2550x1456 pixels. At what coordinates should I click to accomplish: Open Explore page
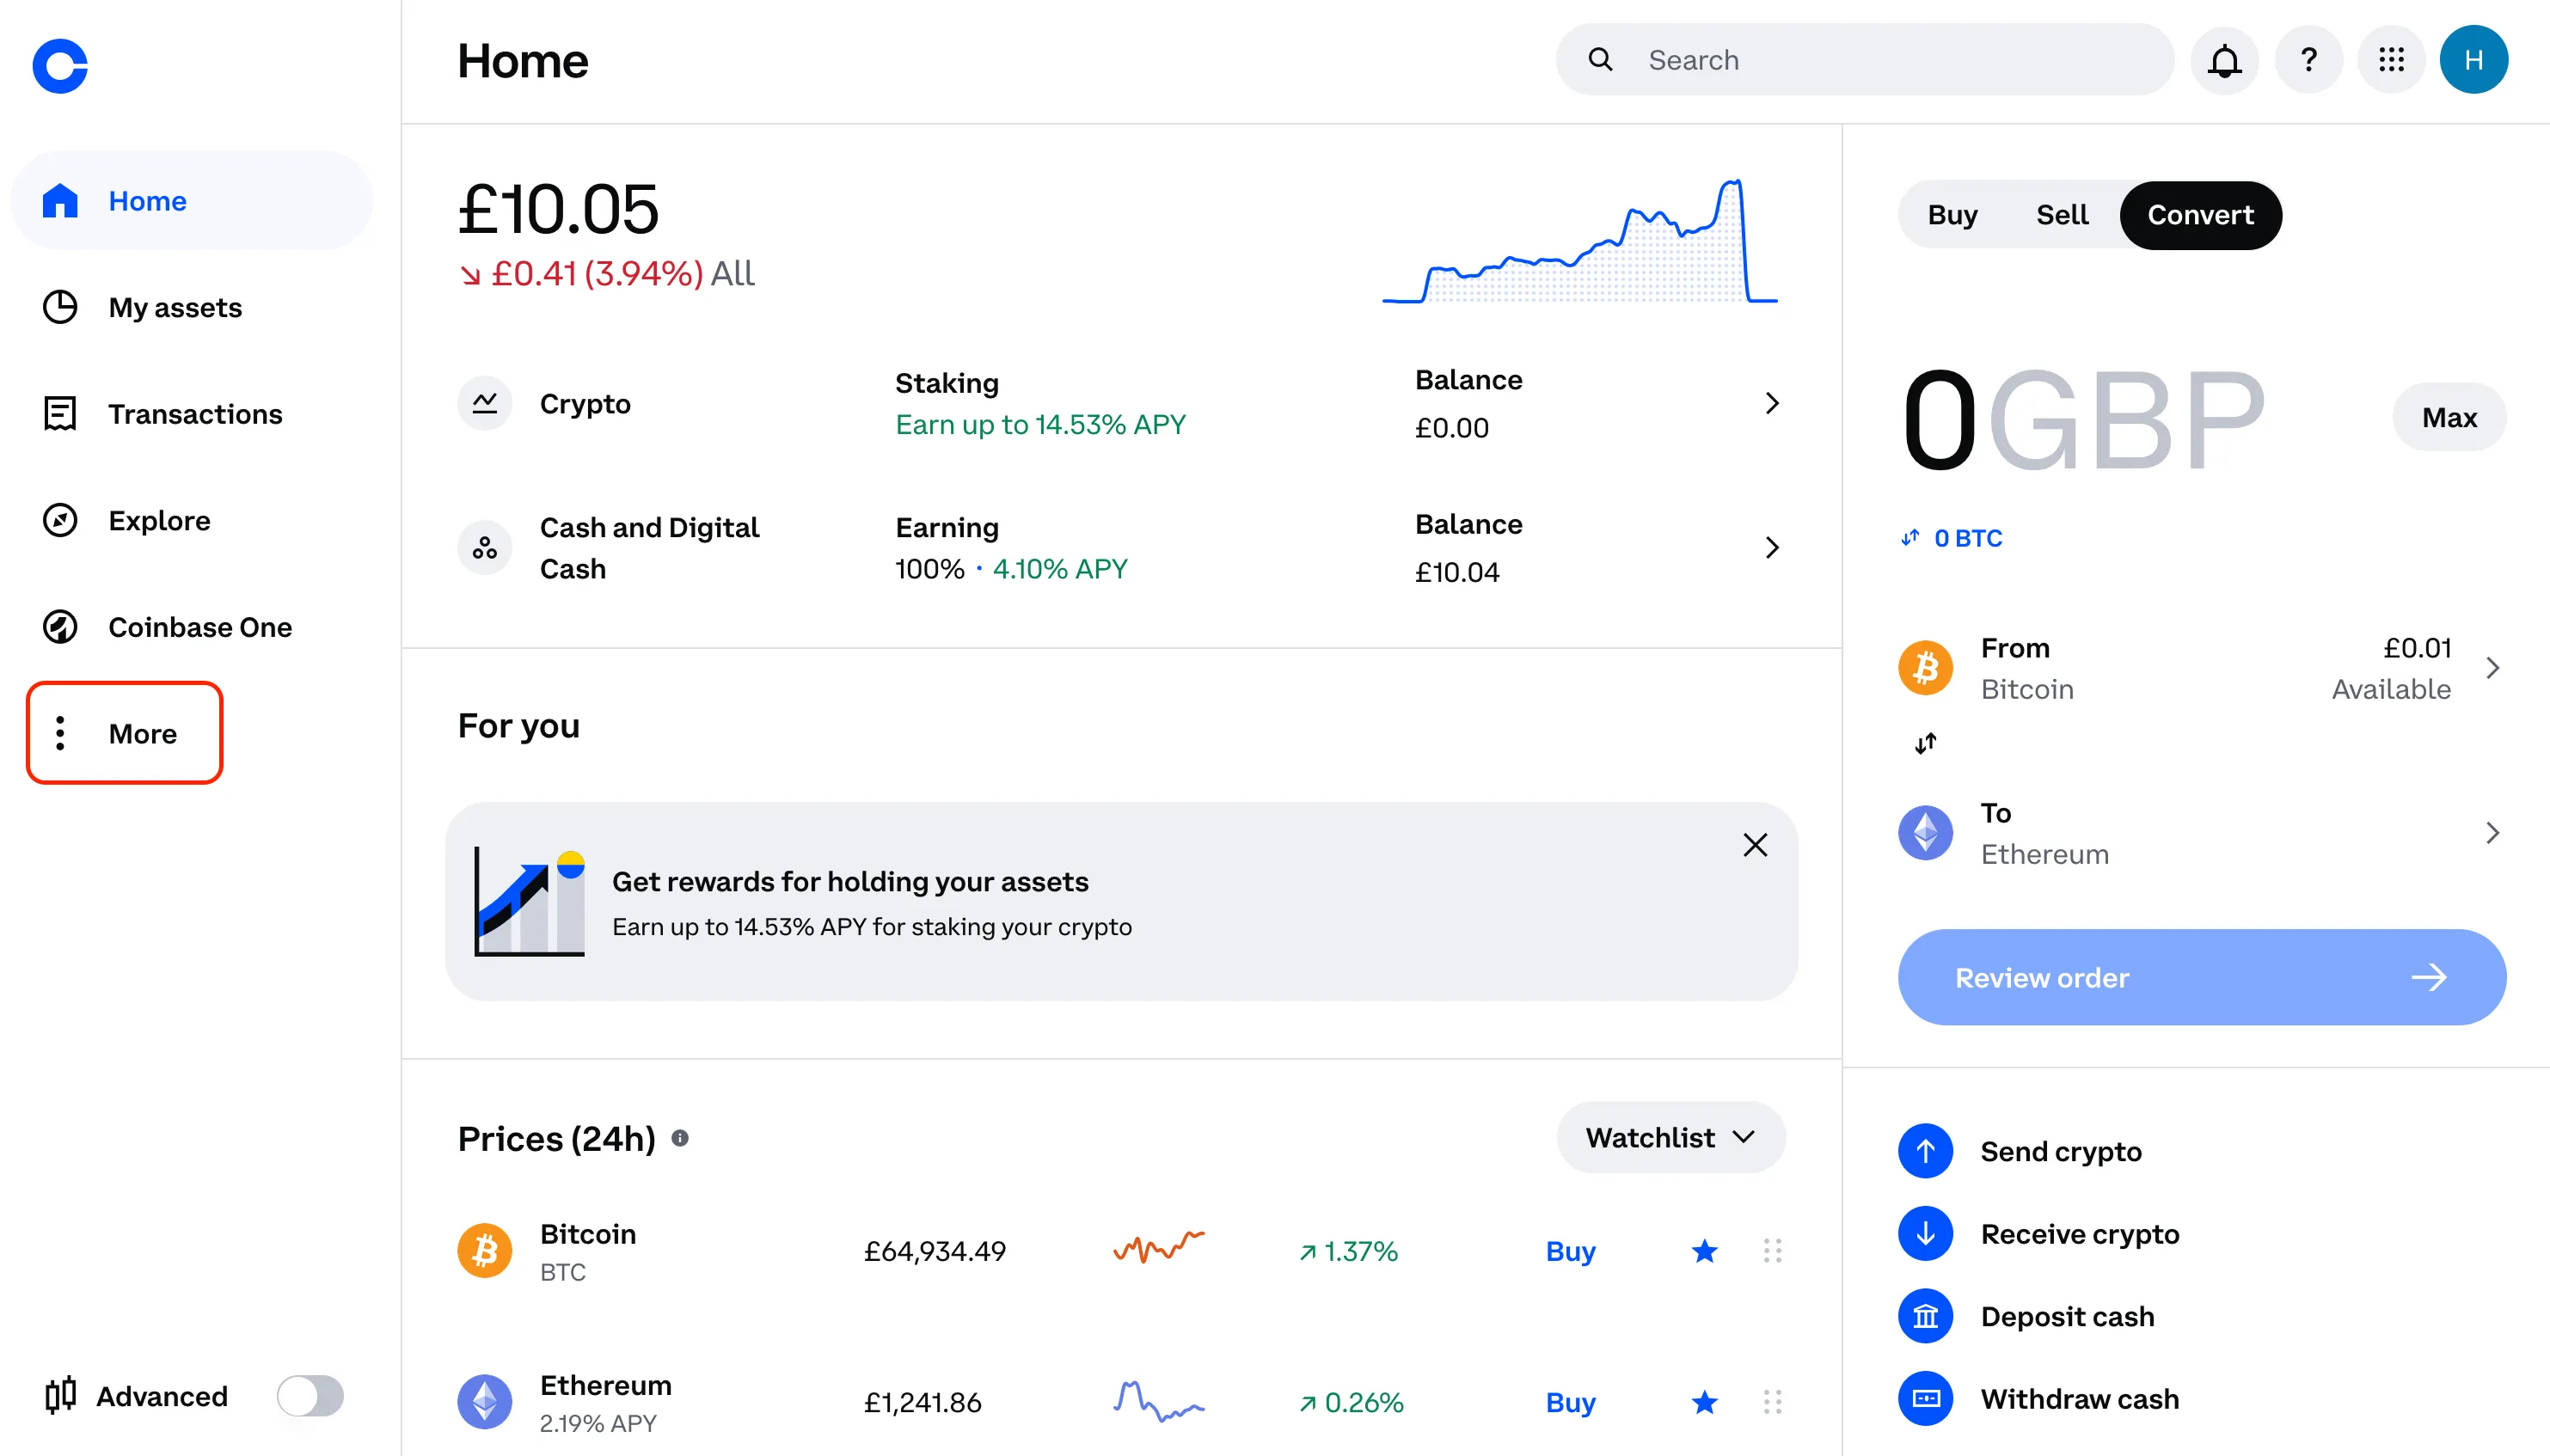(x=126, y=520)
